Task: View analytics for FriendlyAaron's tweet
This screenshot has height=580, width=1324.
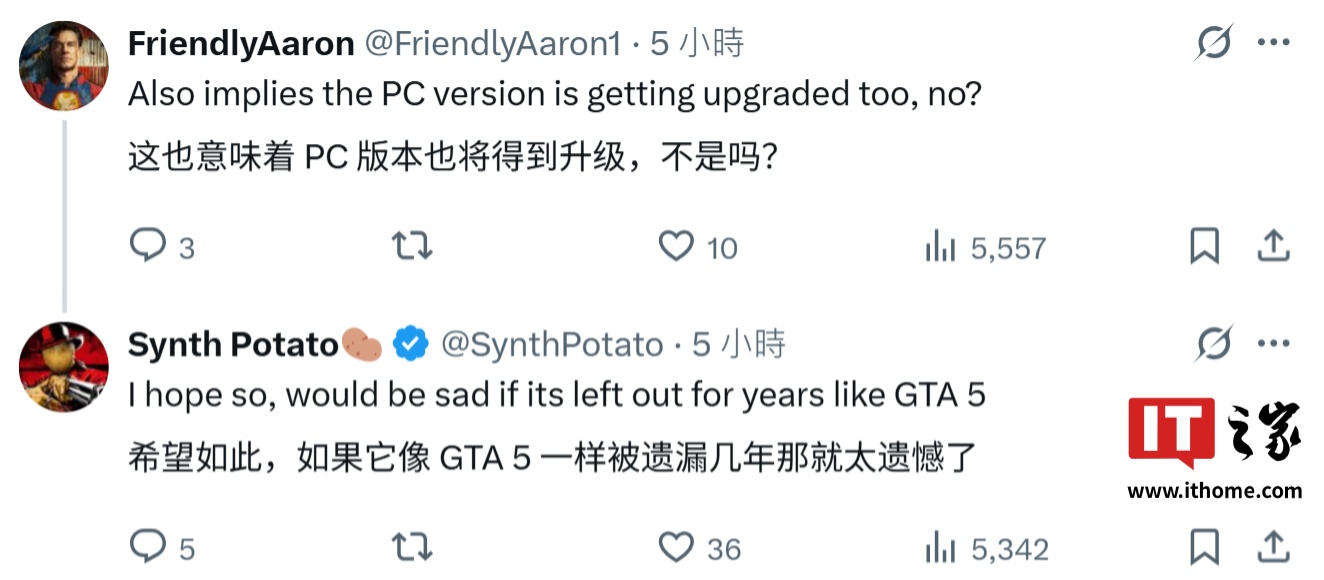Action: [x=940, y=247]
